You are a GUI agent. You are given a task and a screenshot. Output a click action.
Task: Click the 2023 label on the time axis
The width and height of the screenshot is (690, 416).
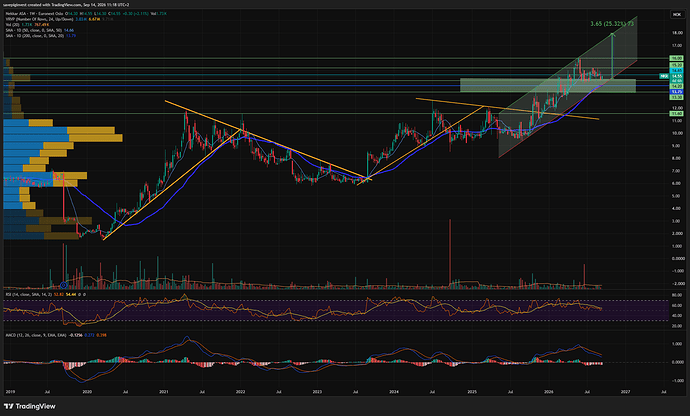coord(317,391)
